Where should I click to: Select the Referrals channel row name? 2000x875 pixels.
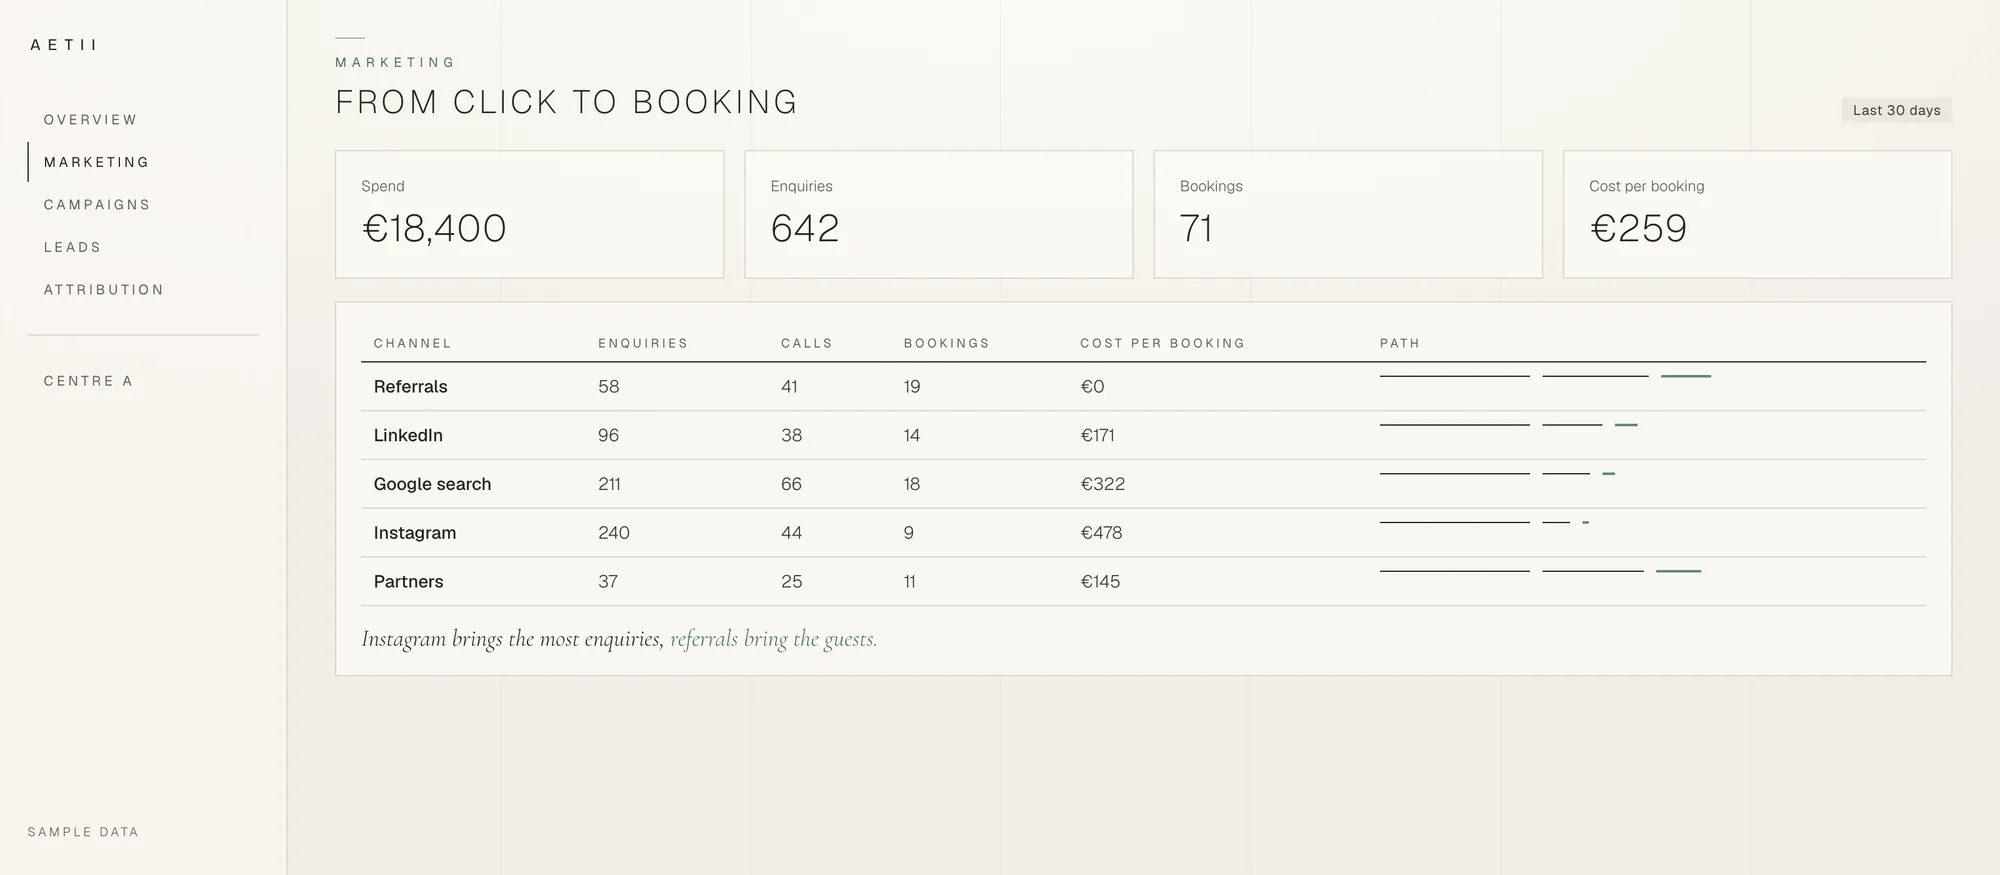[x=411, y=387]
